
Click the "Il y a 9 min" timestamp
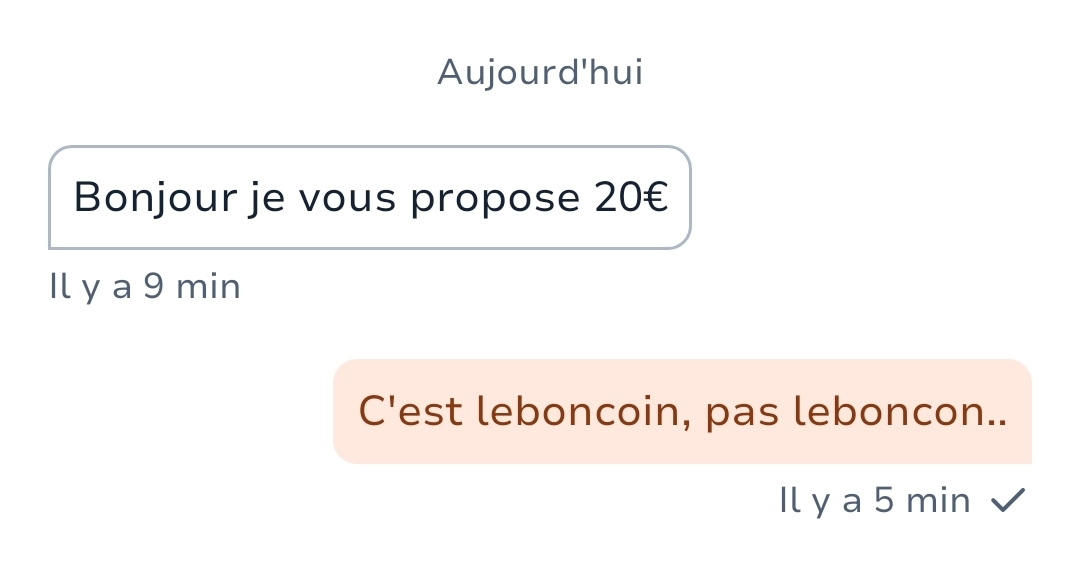coord(145,288)
